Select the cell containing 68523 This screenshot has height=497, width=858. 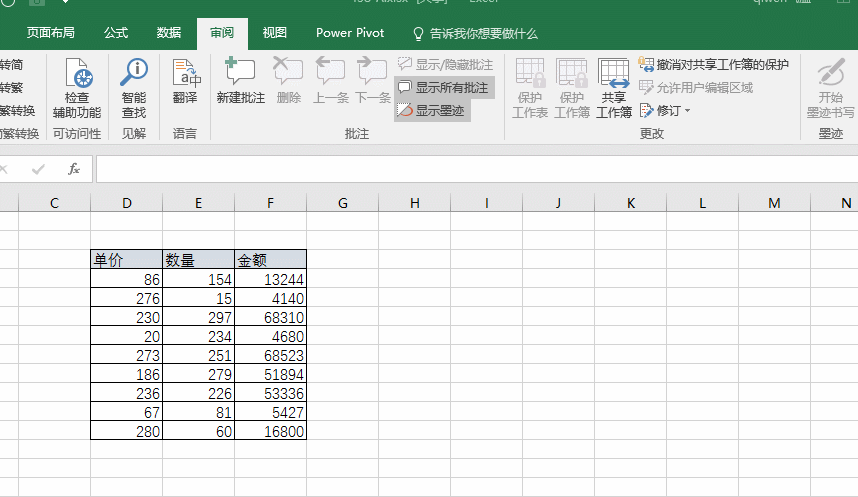(x=270, y=355)
